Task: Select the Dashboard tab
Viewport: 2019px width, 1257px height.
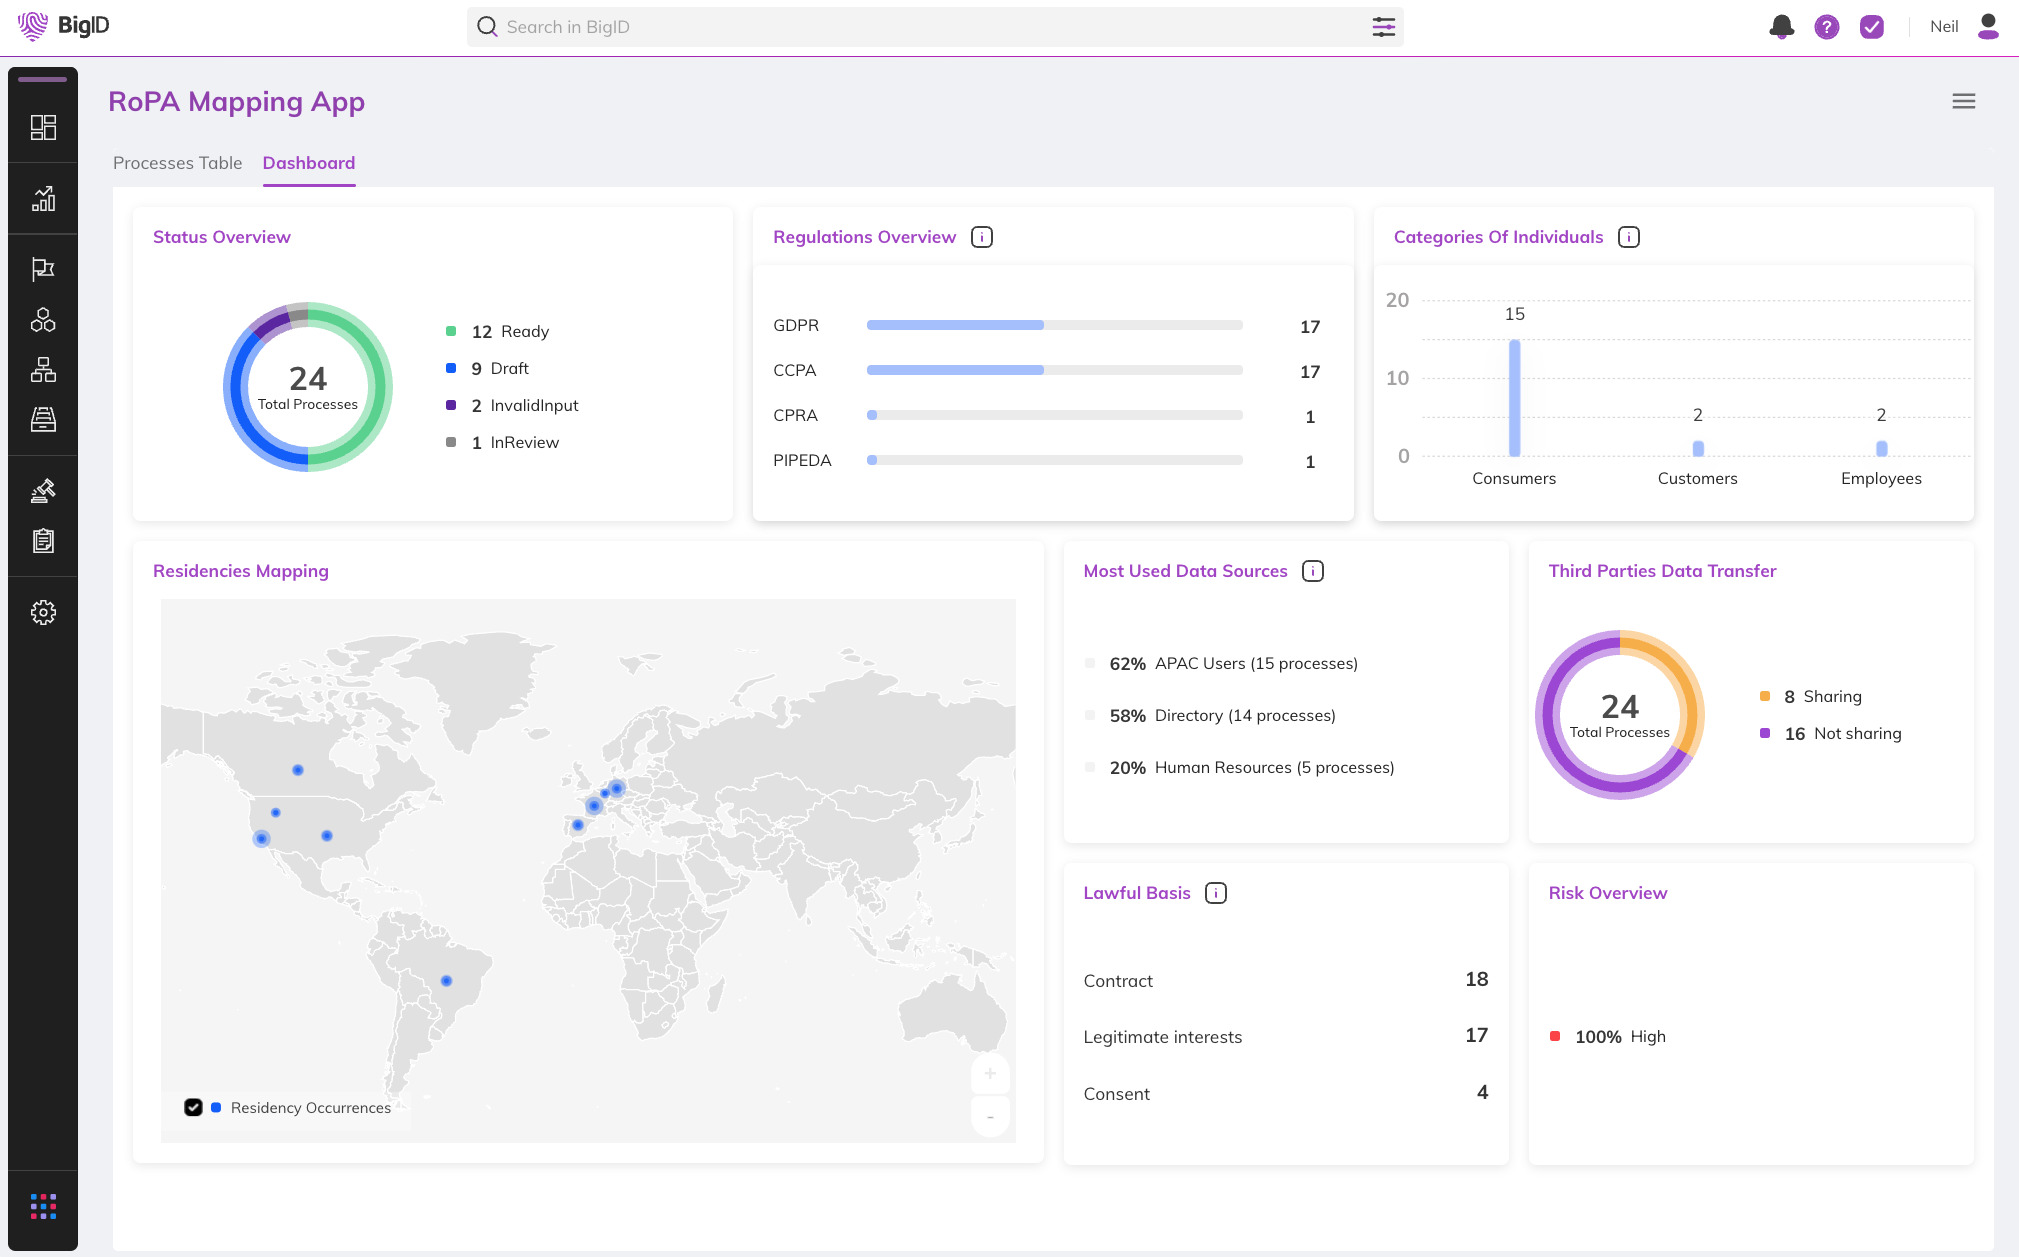Action: click(308, 163)
